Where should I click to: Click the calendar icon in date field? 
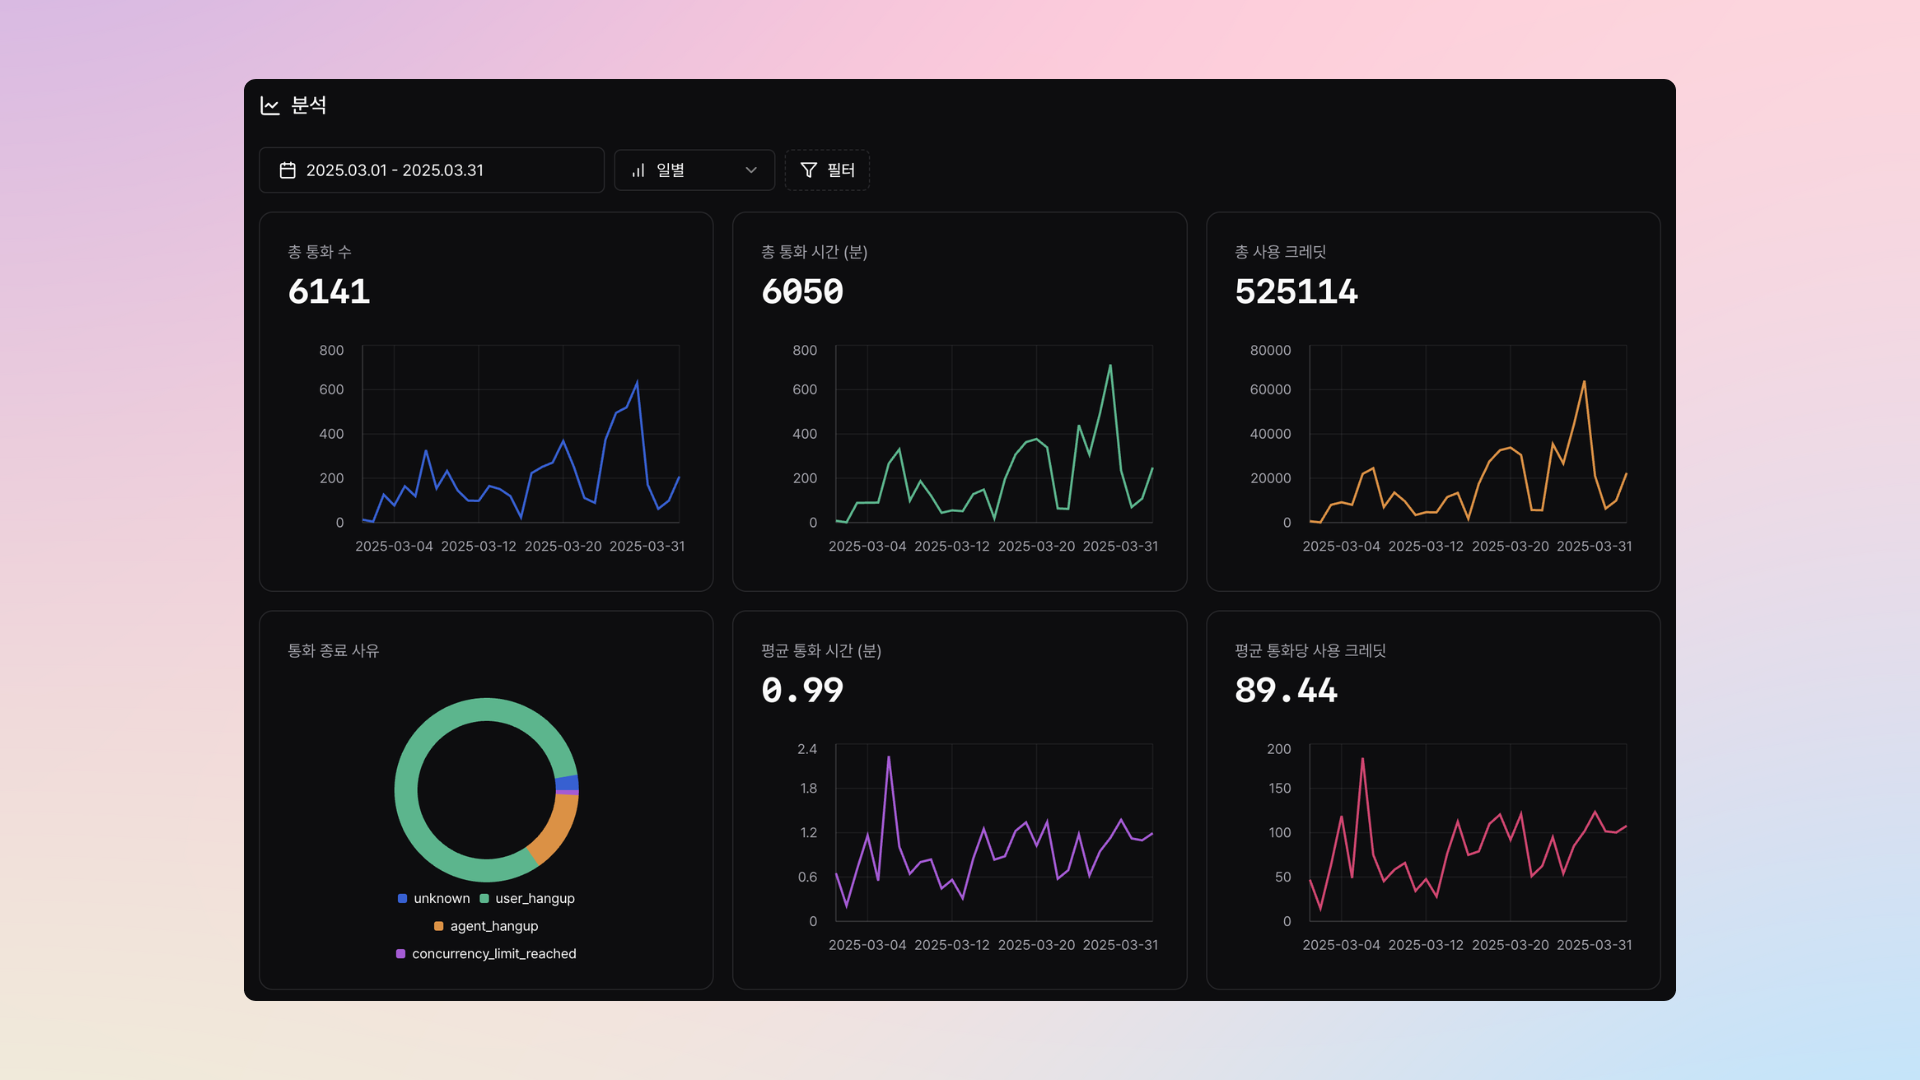click(288, 170)
